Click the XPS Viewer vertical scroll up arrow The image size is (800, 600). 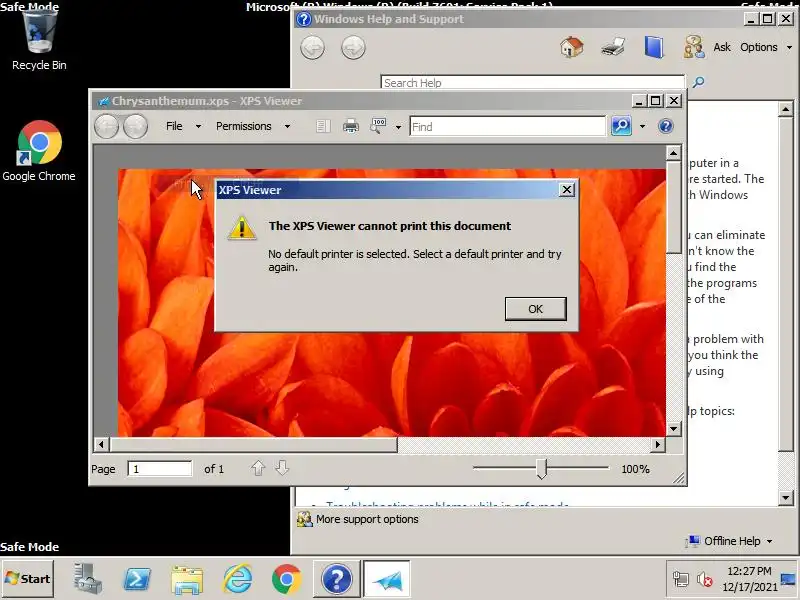673,153
